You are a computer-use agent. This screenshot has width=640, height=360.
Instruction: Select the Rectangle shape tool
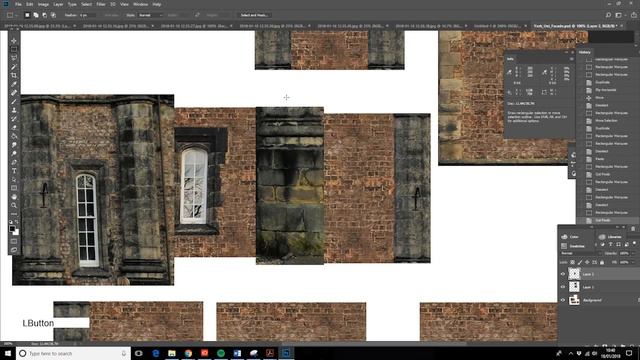coord(14,188)
